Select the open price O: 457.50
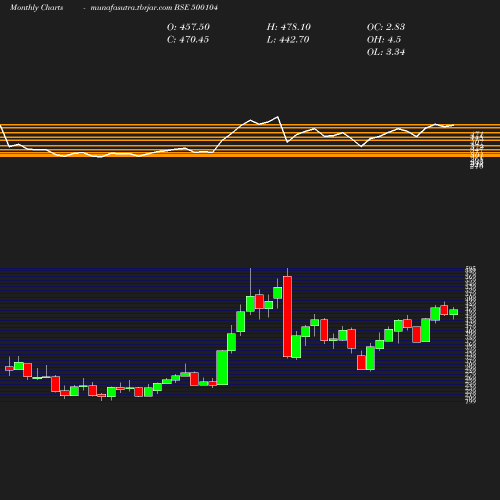 coord(188,27)
